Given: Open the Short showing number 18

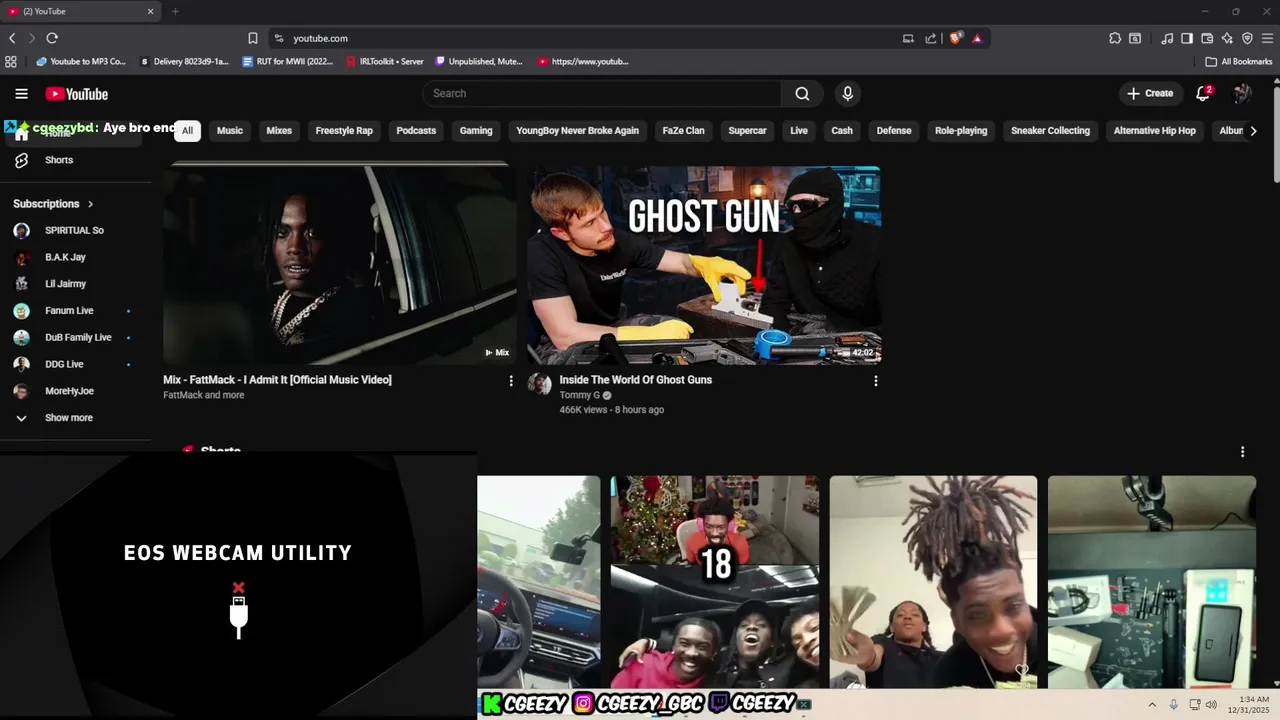Looking at the screenshot, I should click(x=715, y=582).
